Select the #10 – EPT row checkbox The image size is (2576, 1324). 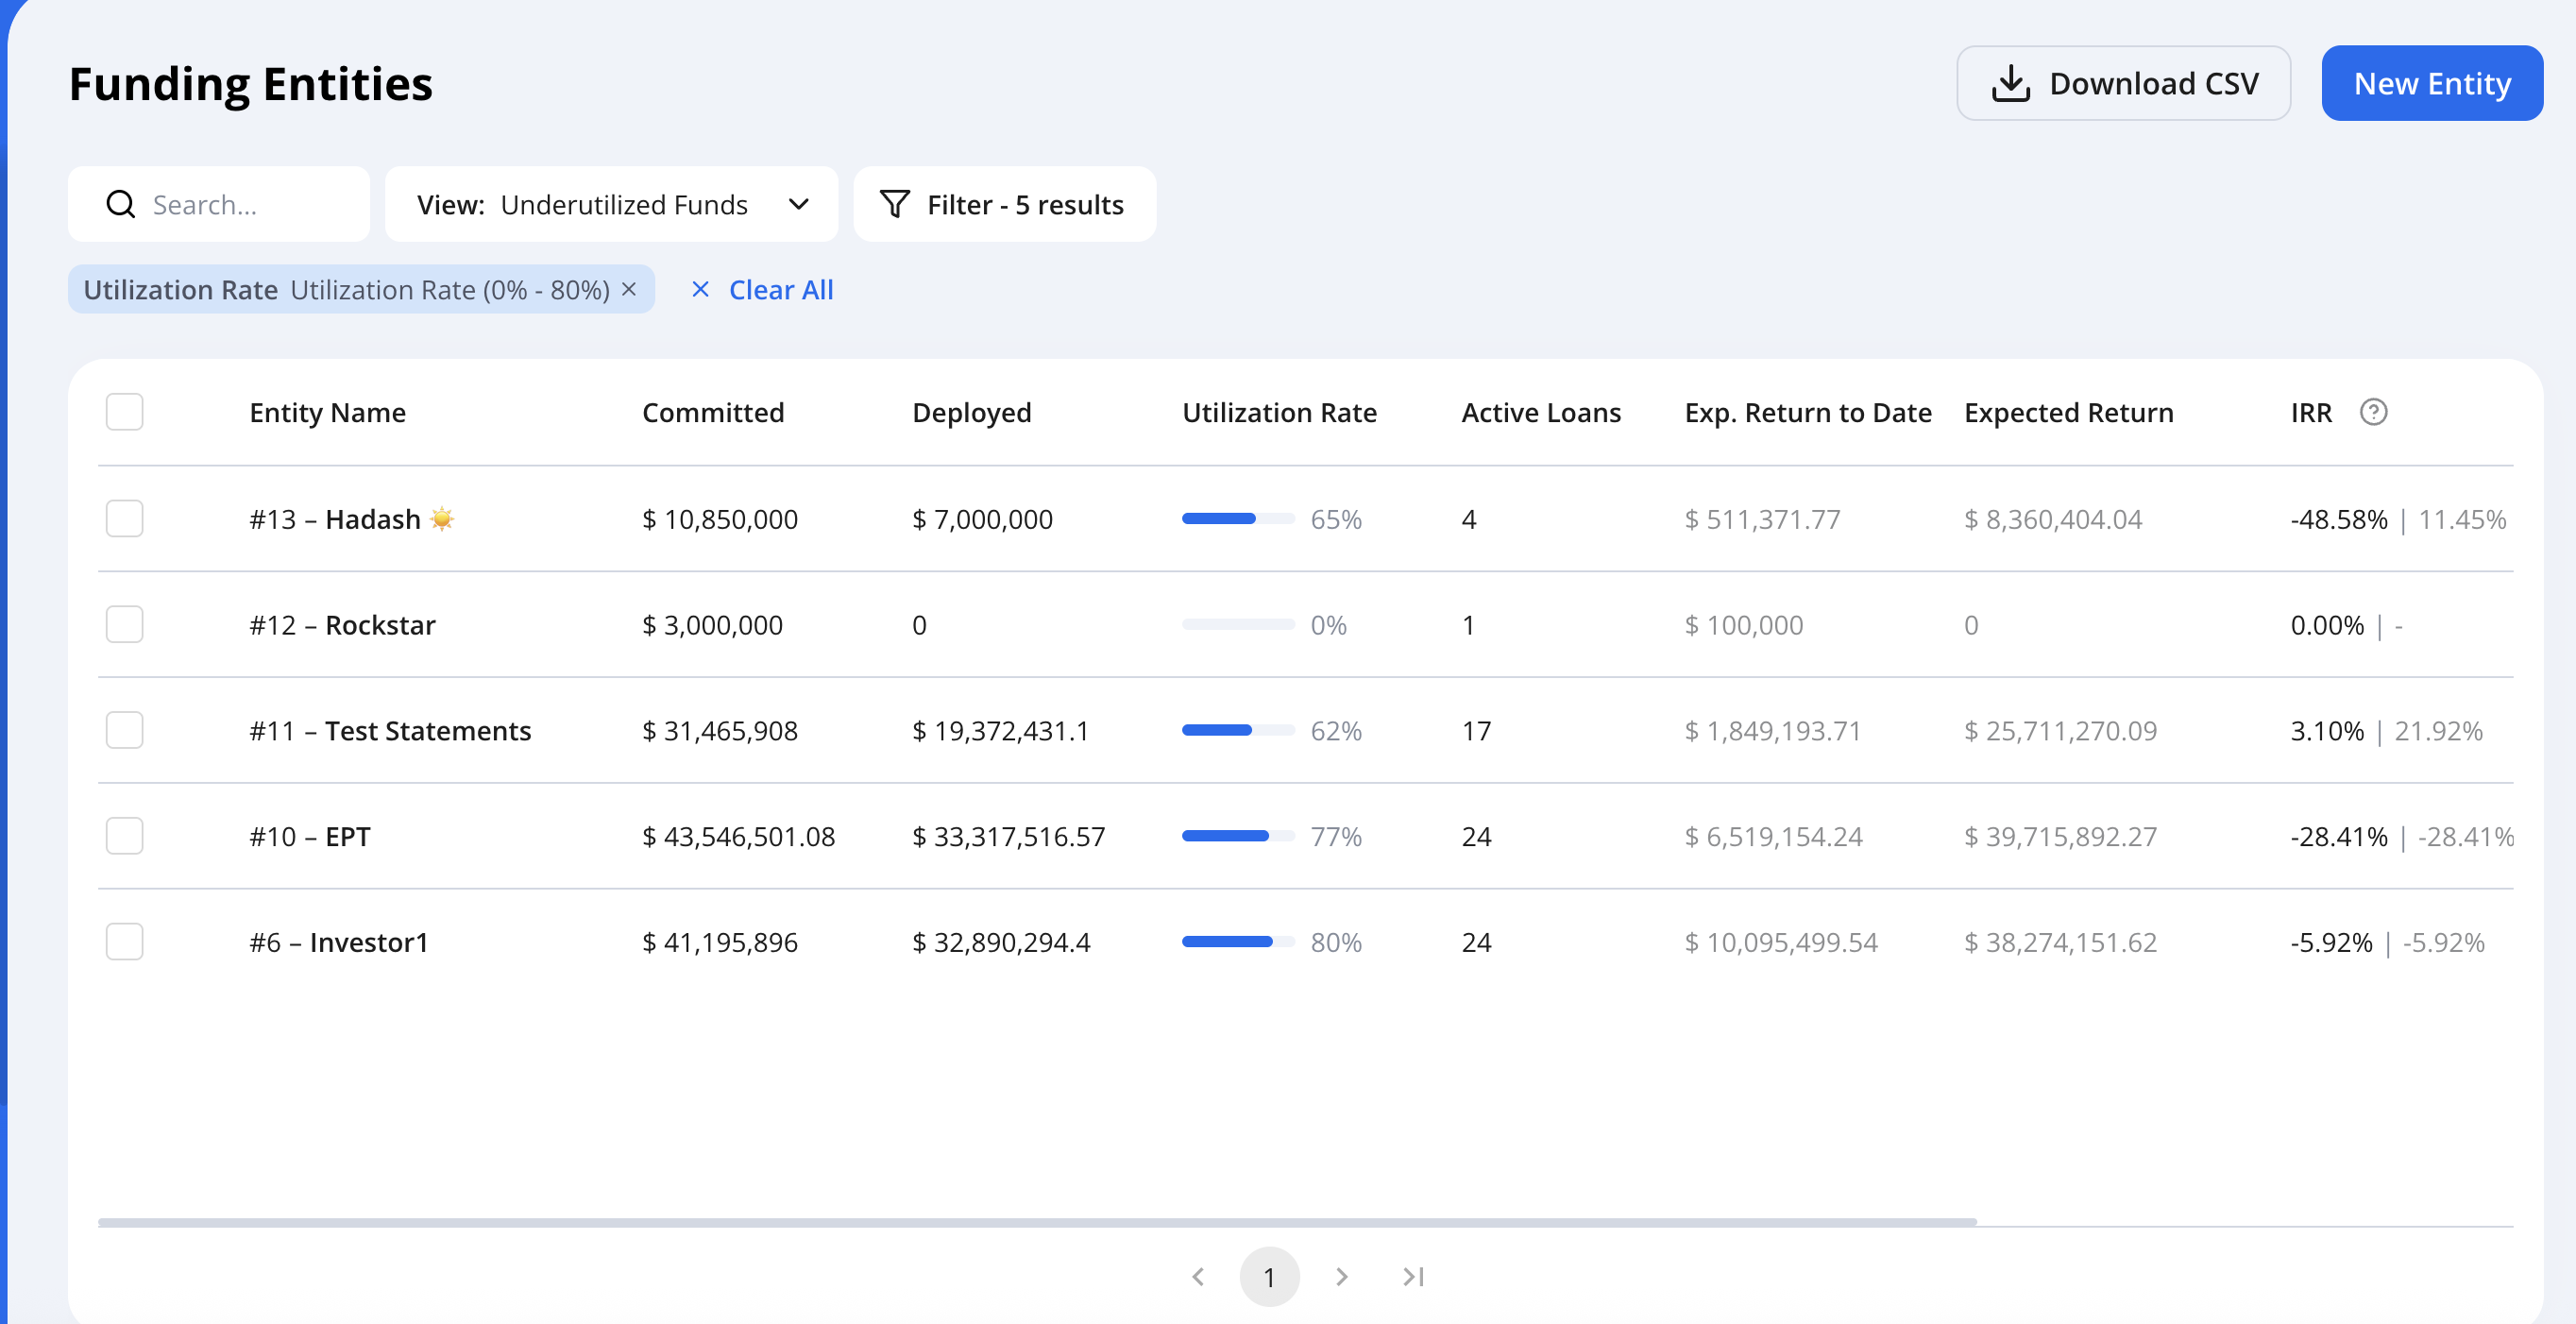125,835
